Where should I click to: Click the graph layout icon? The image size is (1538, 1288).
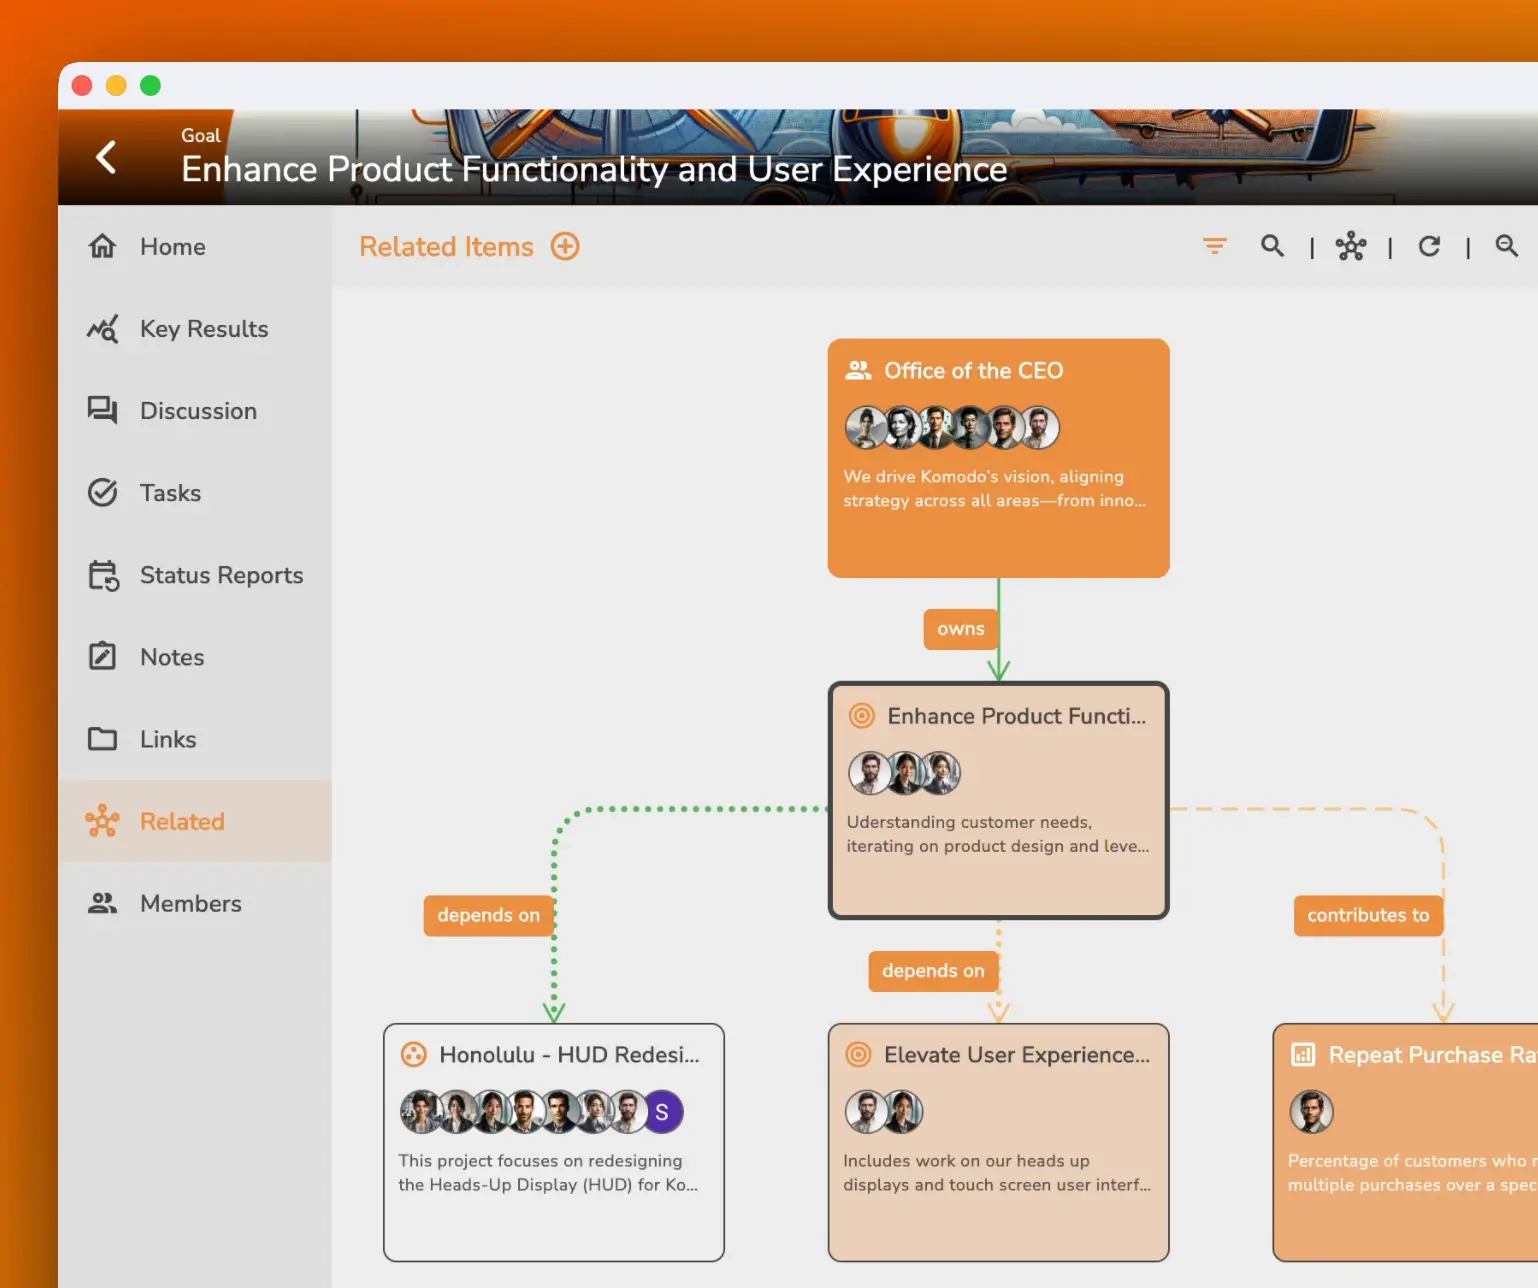click(1350, 246)
